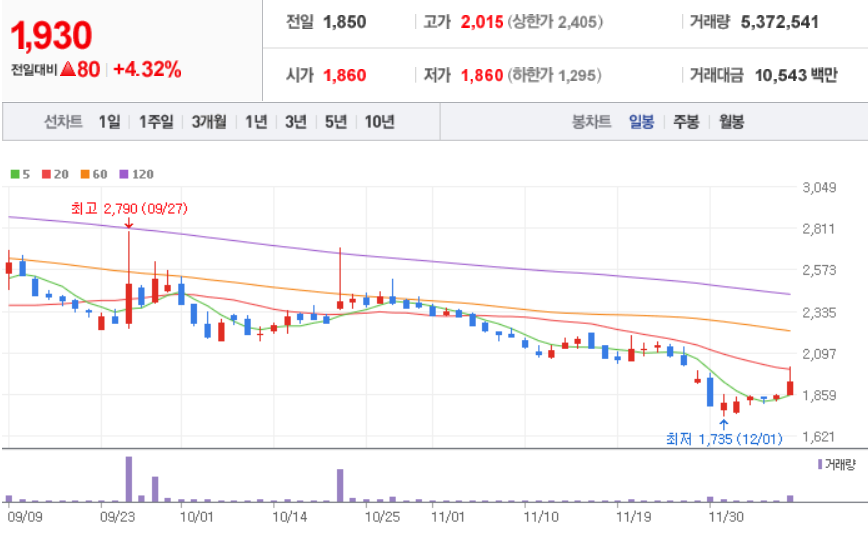
Task: Click the purple 120-day average legend swatch
Action: click(124, 174)
